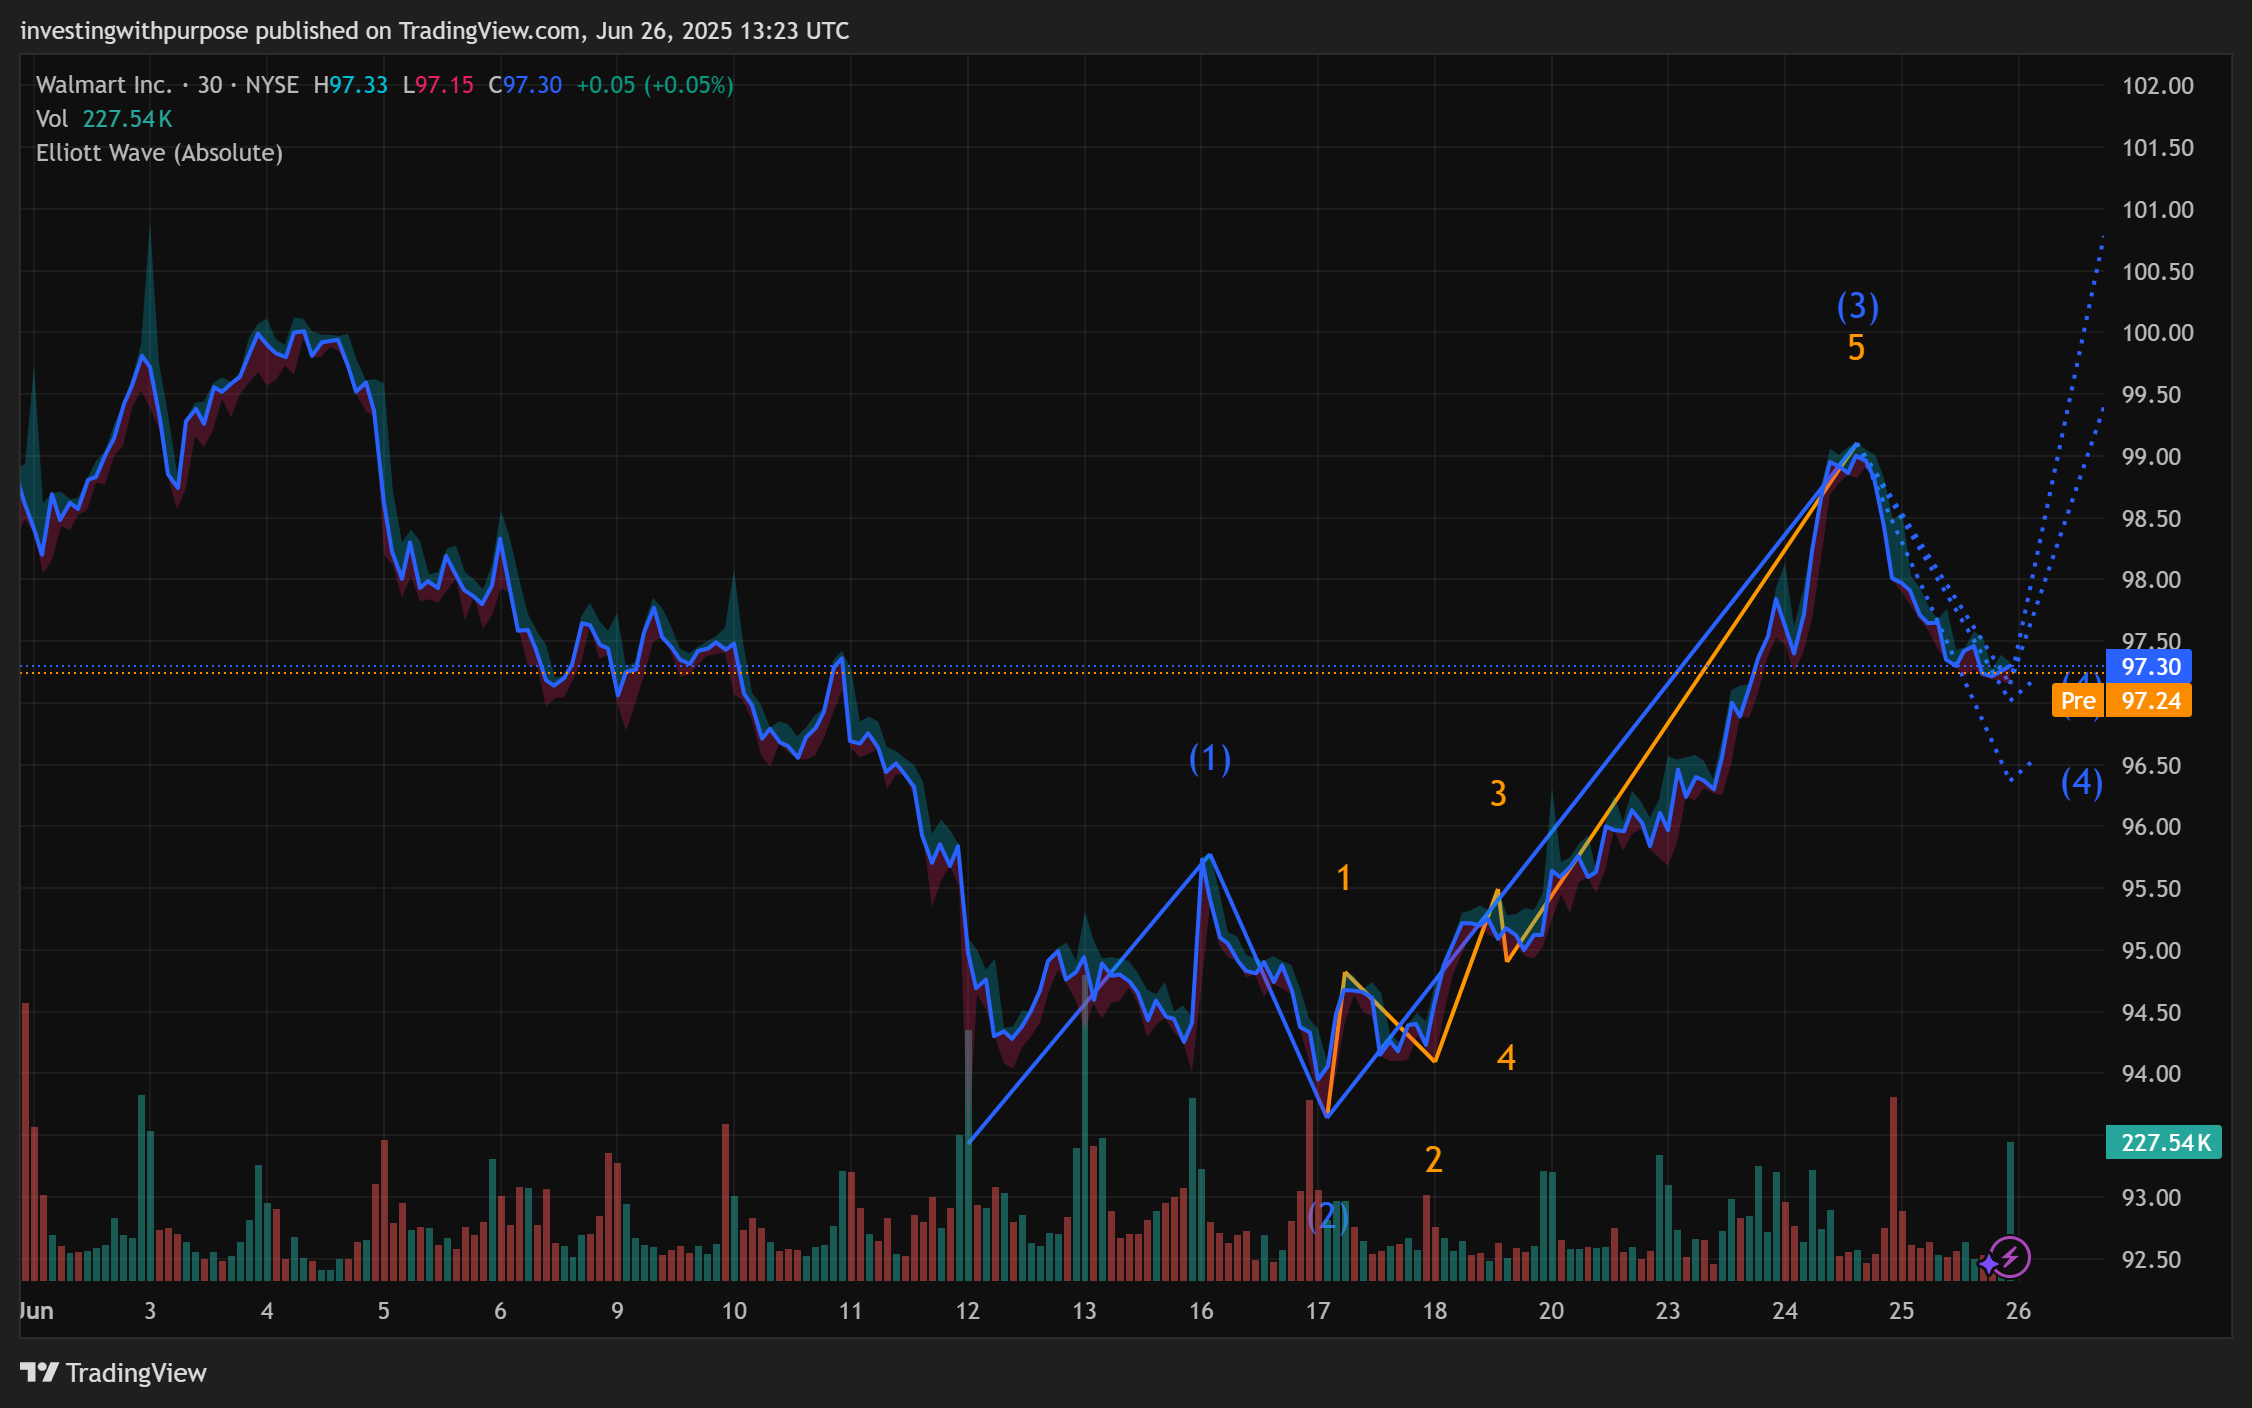
Task: Click the 100.00 price axis label
Action: point(2157,333)
